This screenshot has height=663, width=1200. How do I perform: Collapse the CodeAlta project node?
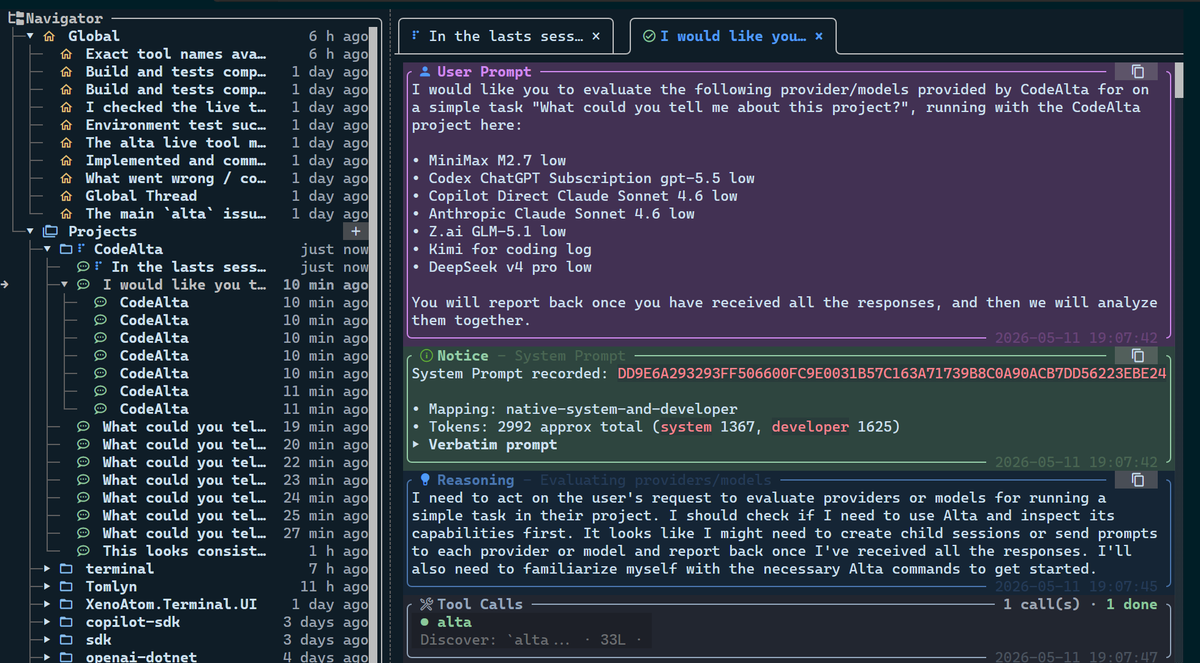pos(48,249)
